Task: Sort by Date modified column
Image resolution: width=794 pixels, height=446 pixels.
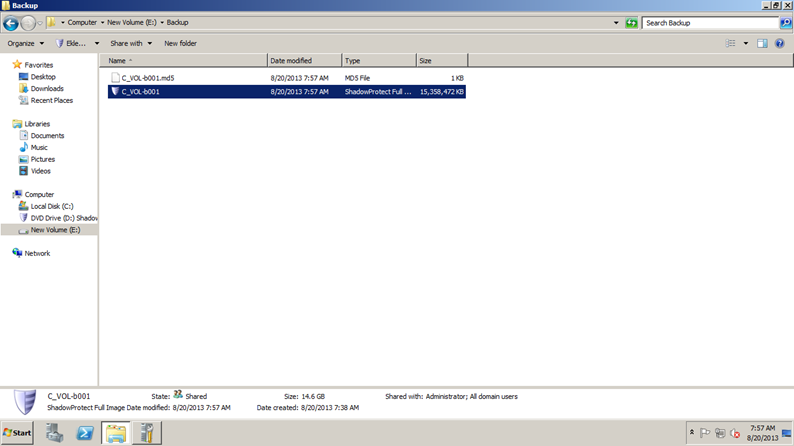Action: [x=304, y=61]
